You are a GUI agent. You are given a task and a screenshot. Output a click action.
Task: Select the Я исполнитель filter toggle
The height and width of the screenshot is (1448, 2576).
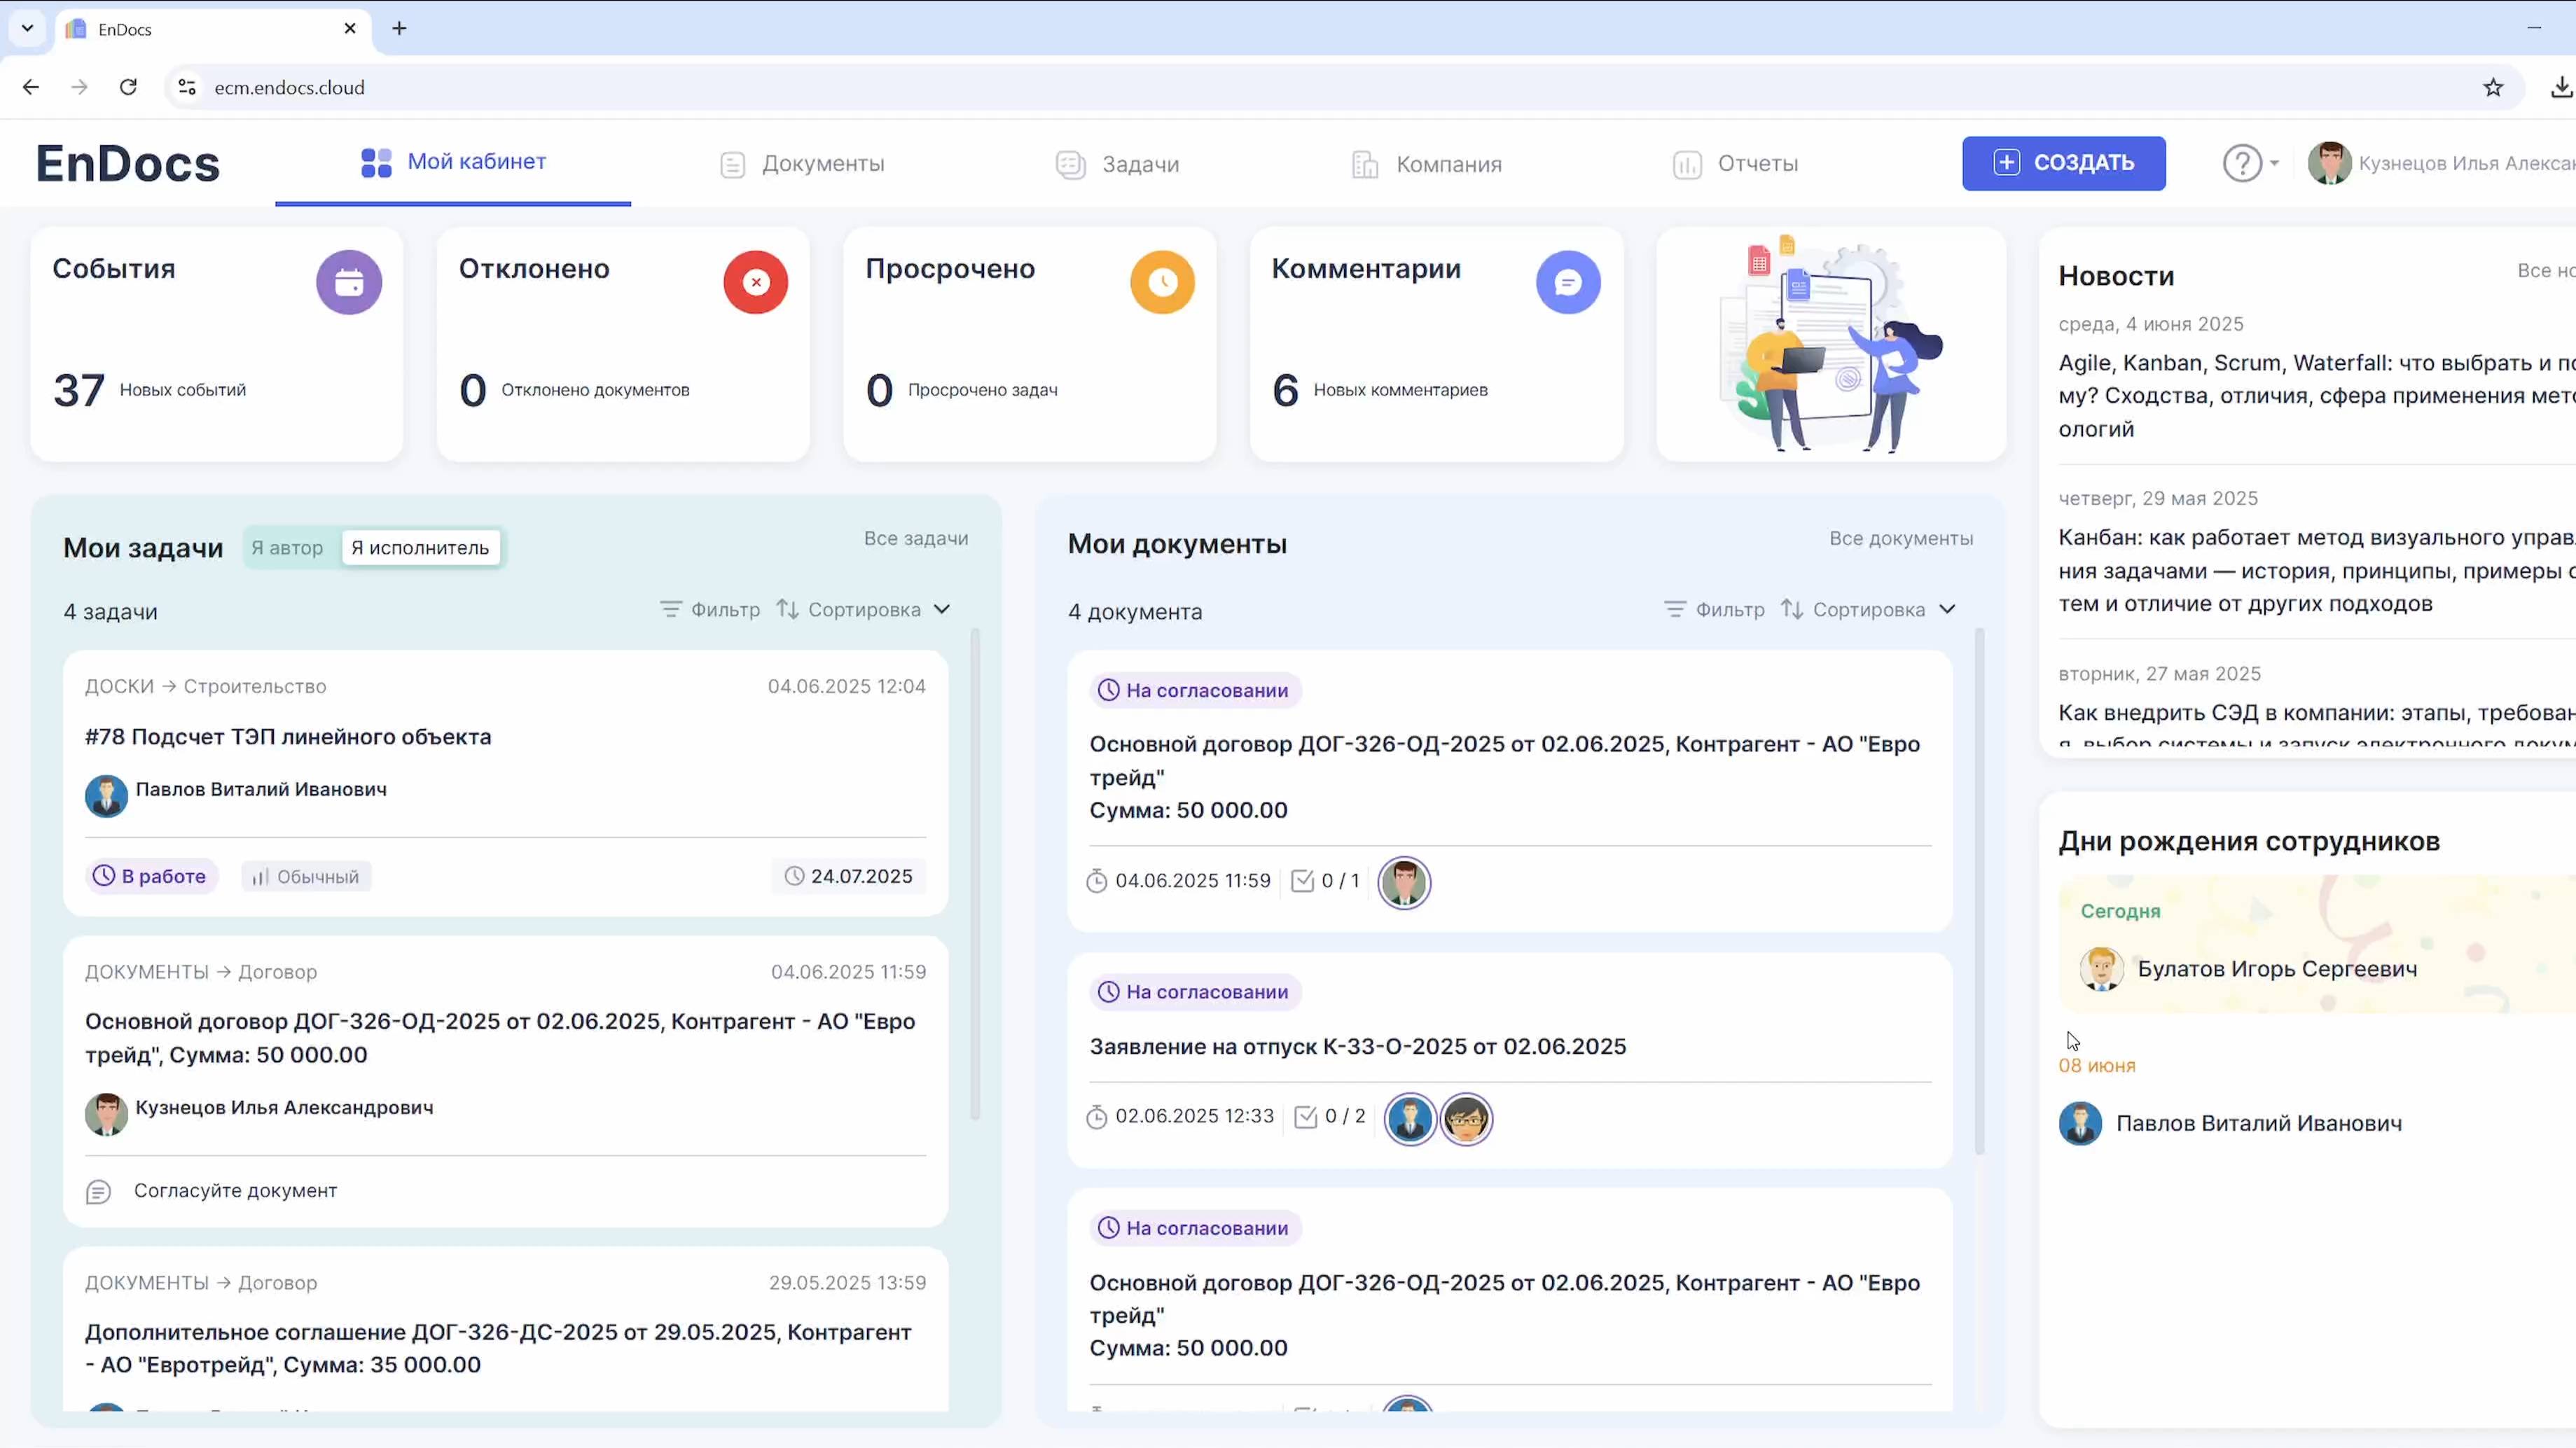click(x=420, y=547)
